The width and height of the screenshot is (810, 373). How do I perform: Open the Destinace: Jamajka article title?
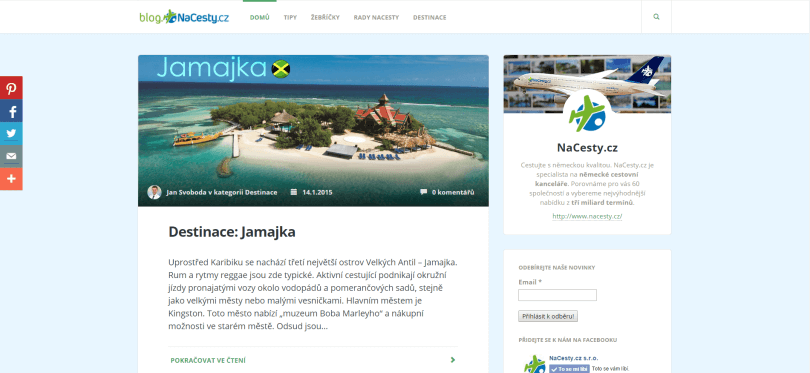click(x=232, y=232)
